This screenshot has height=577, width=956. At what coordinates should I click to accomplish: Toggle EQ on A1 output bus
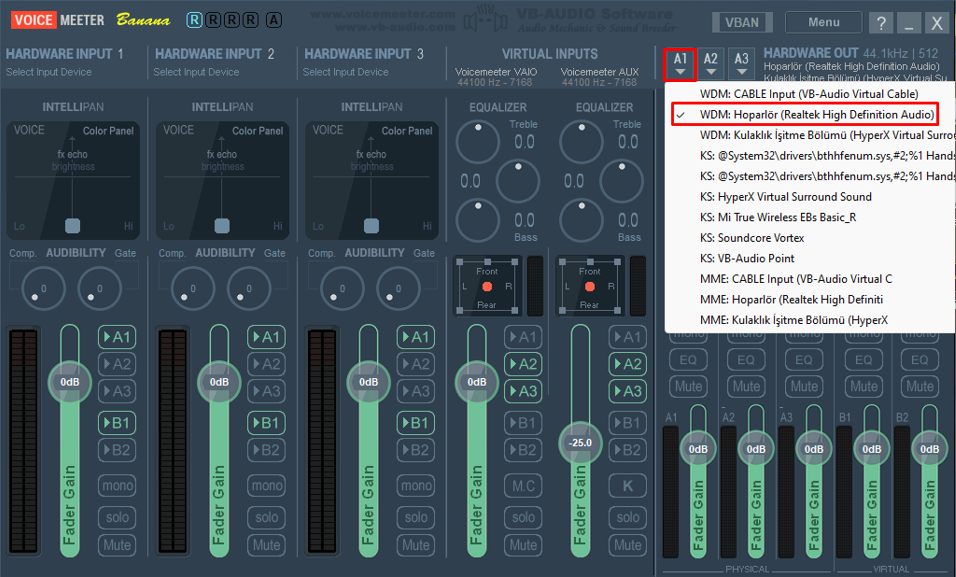click(688, 360)
